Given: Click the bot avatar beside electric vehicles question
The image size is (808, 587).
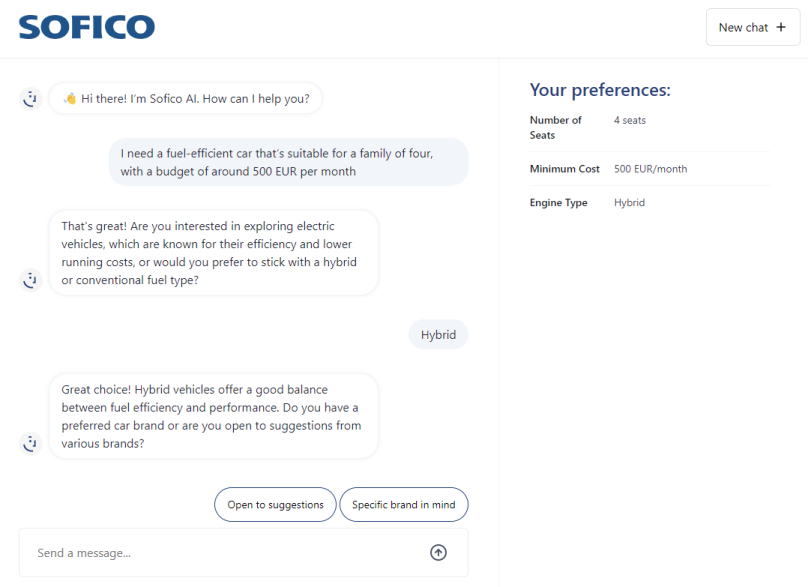Looking at the screenshot, I should [x=30, y=280].
